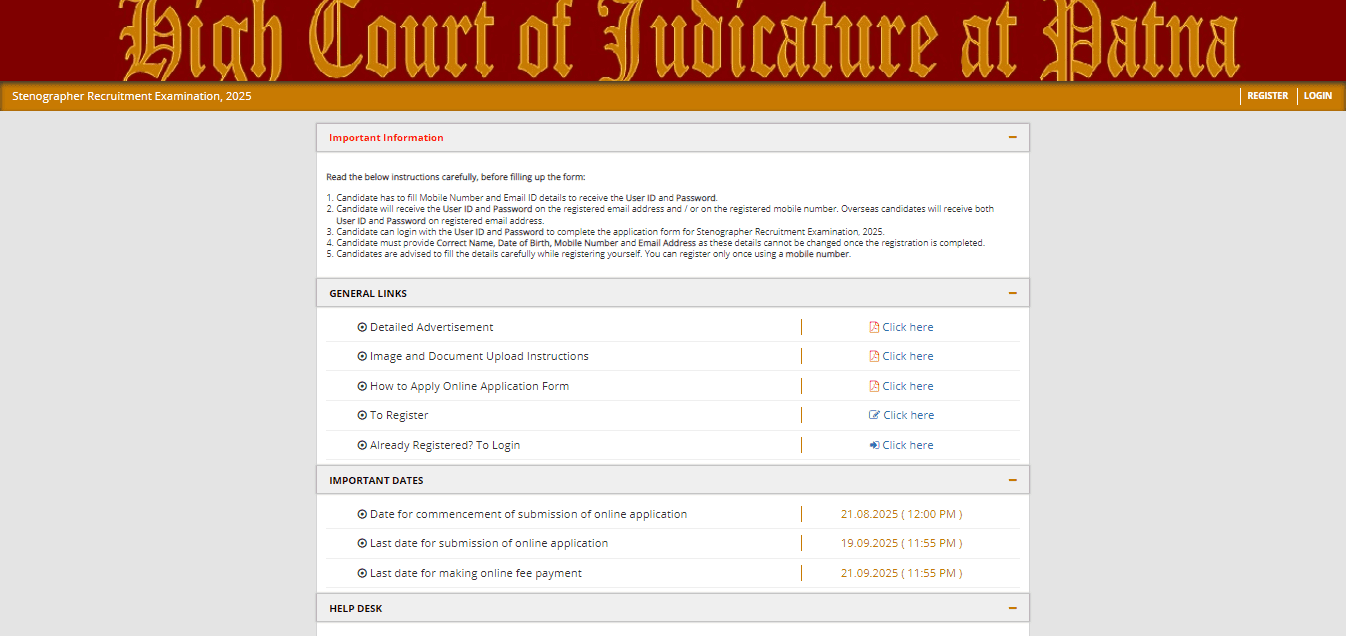
Task: Click the pencil-edit icon beside To Register link
Action: tap(874, 414)
